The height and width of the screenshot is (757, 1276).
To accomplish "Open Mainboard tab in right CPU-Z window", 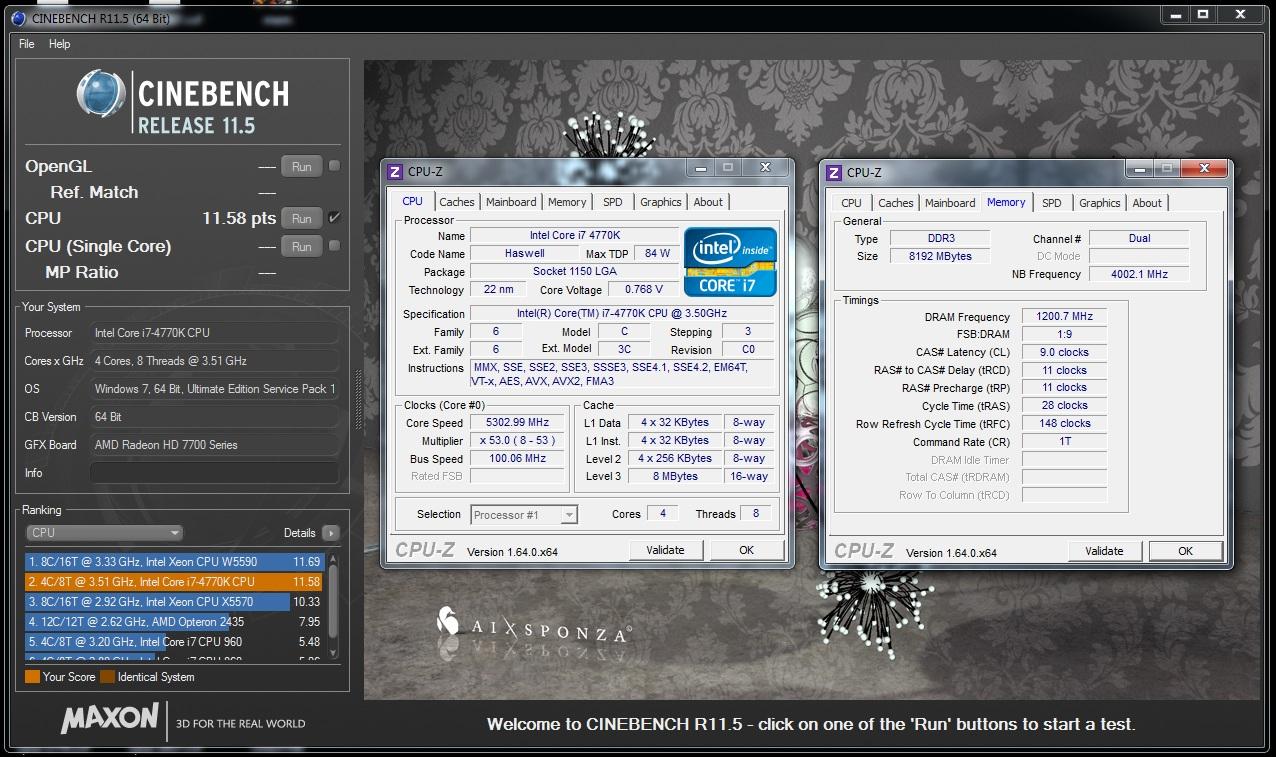I will [950, 203].
